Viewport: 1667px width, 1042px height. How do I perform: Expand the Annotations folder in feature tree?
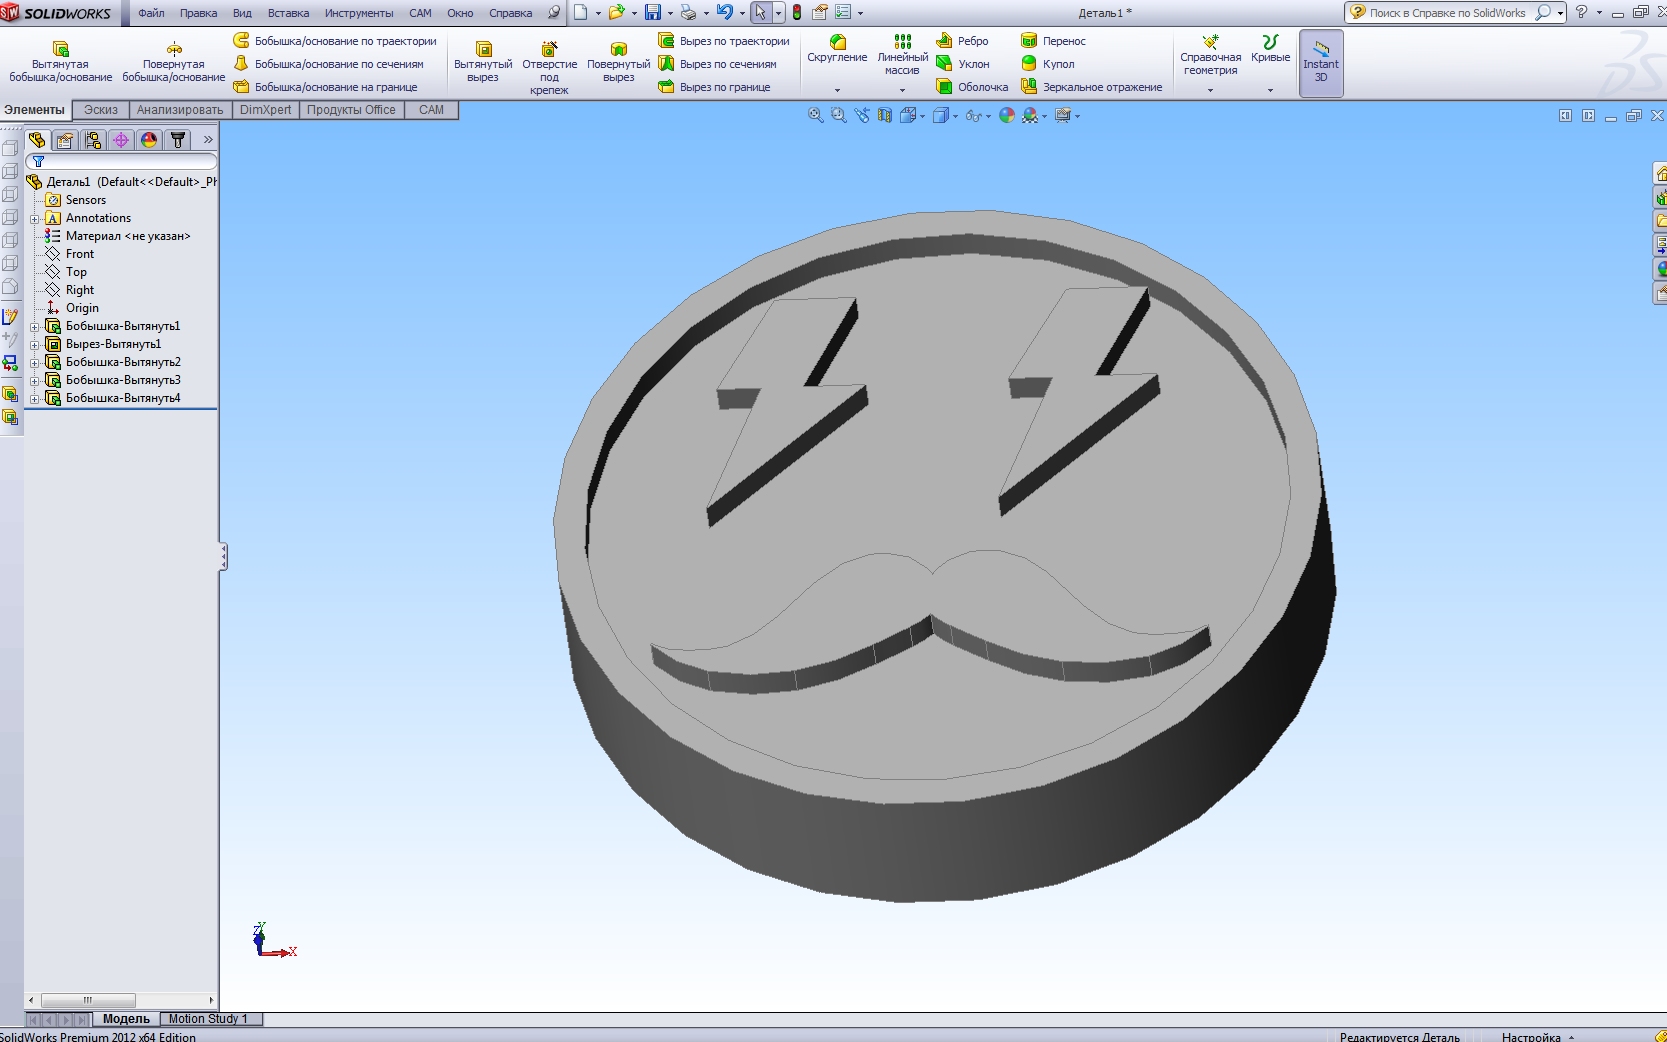coord(35,219)
